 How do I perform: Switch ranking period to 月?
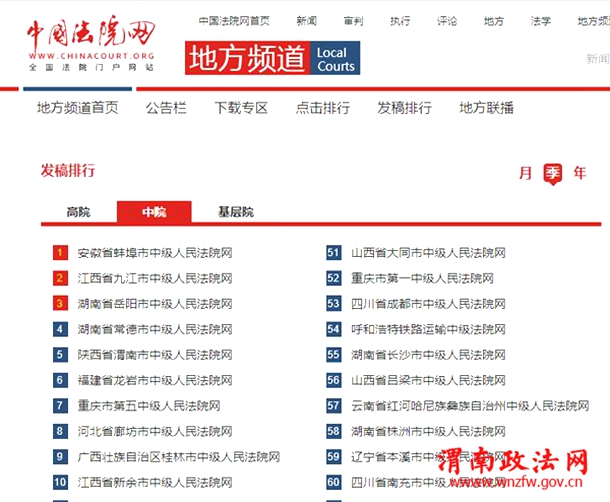(x=526, y=173)
